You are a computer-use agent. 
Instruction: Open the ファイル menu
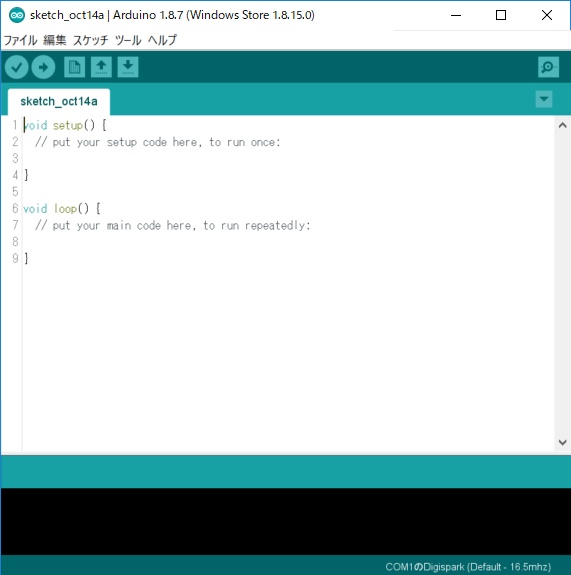pyautogui.click(x=20, y=40)
